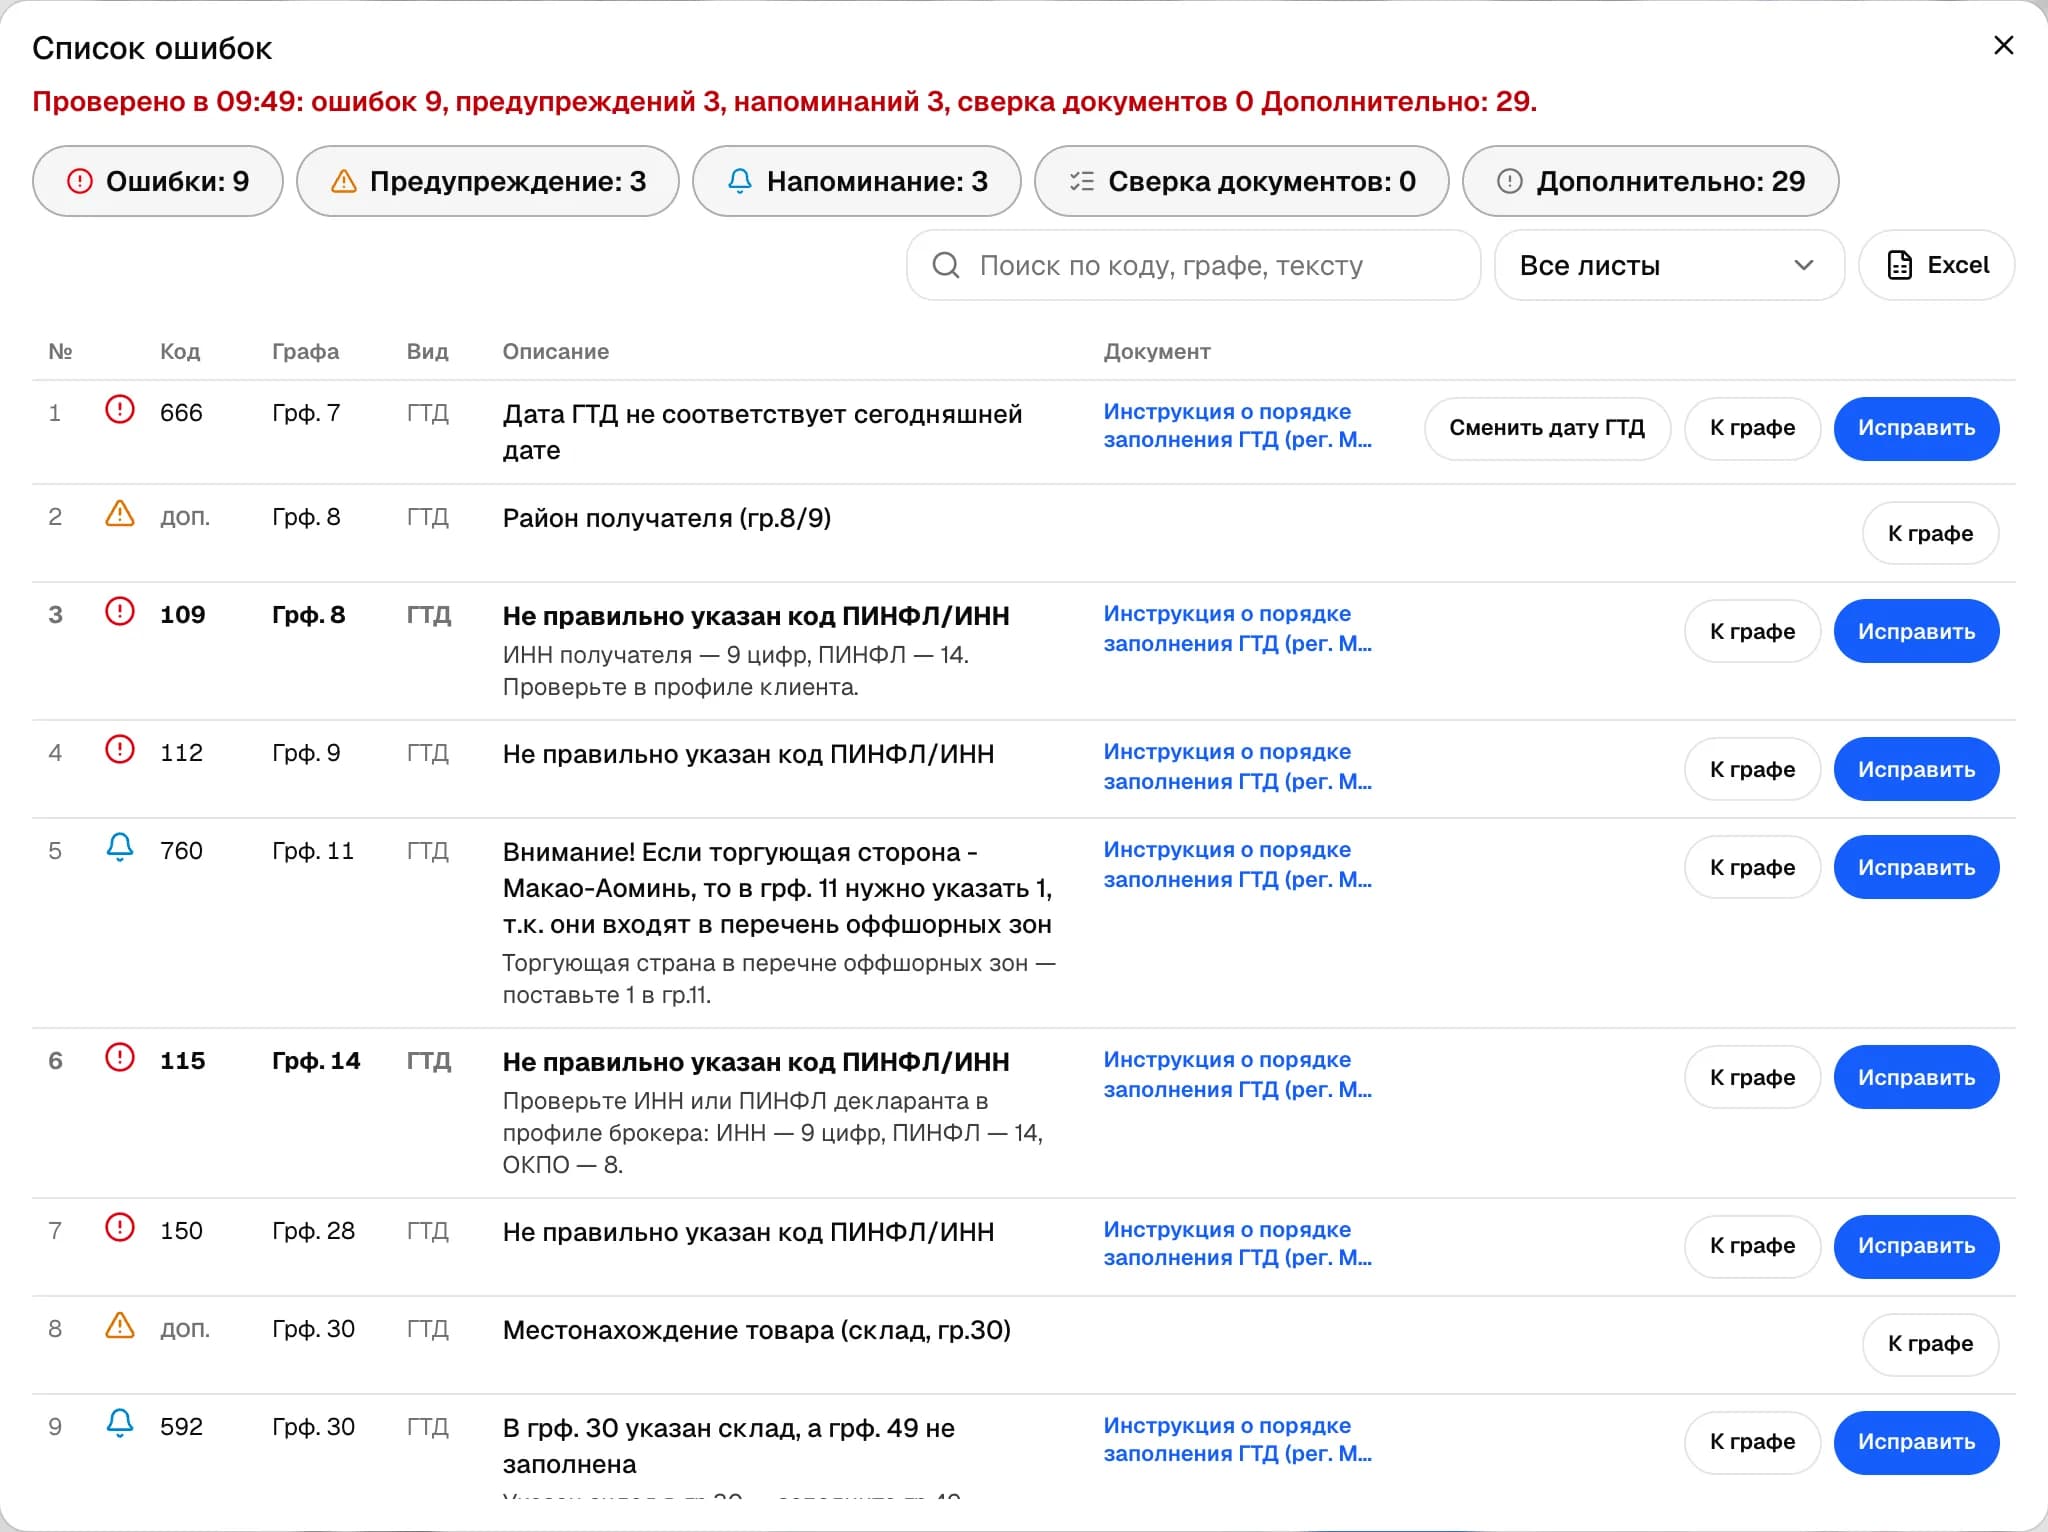Screen dimensions: 2048x1532
Task: Click the orange warning icon for Район получателя row
Action: [x=120, y=514]
